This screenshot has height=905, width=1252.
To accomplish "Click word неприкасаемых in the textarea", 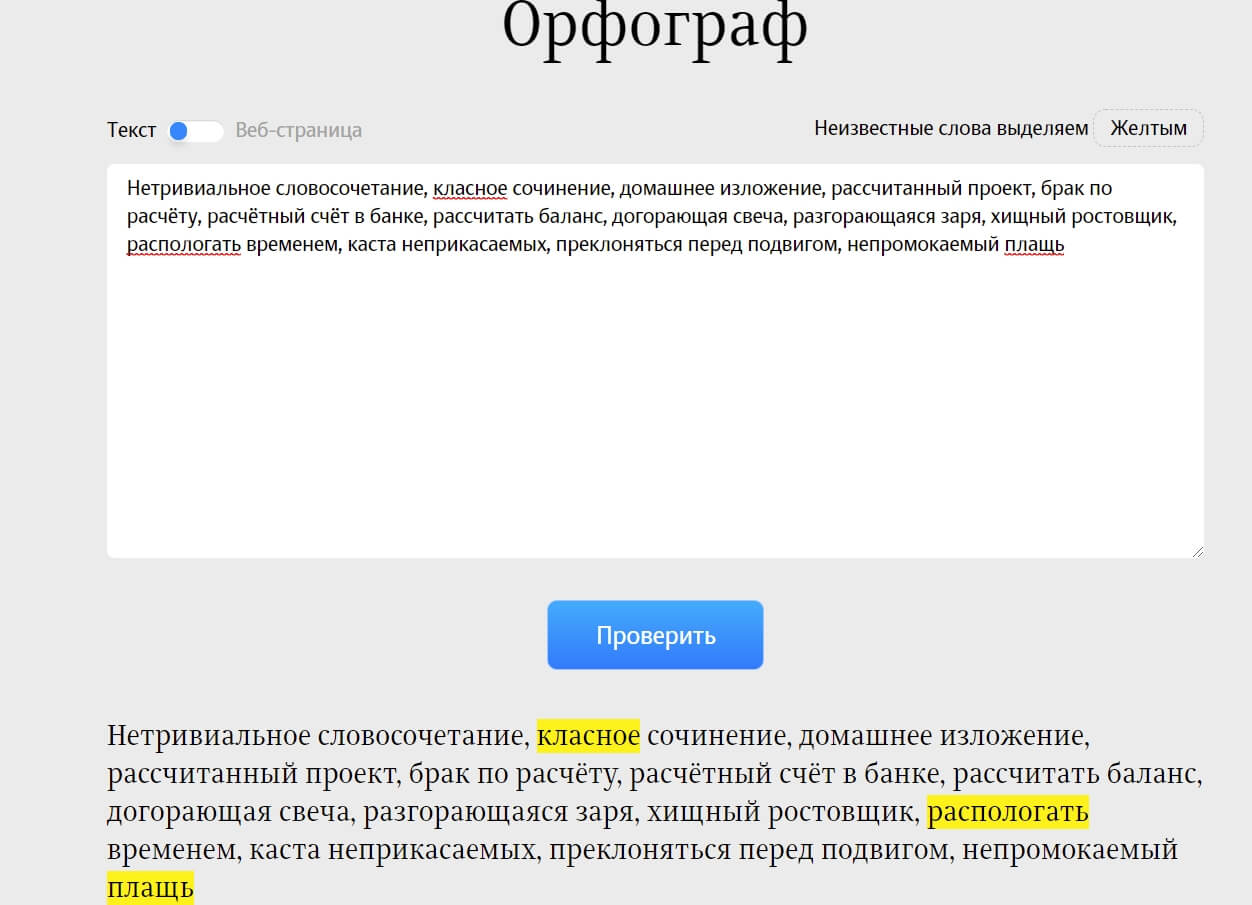I will click(475, 245).
